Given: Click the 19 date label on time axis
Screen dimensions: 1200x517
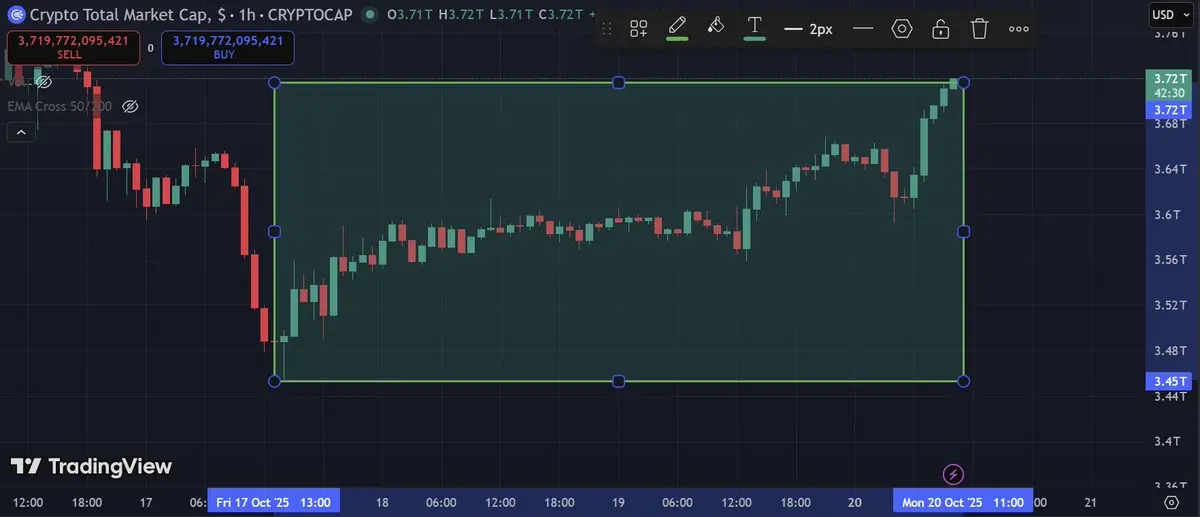Looking at the screenshot, I should coord(618,502).
